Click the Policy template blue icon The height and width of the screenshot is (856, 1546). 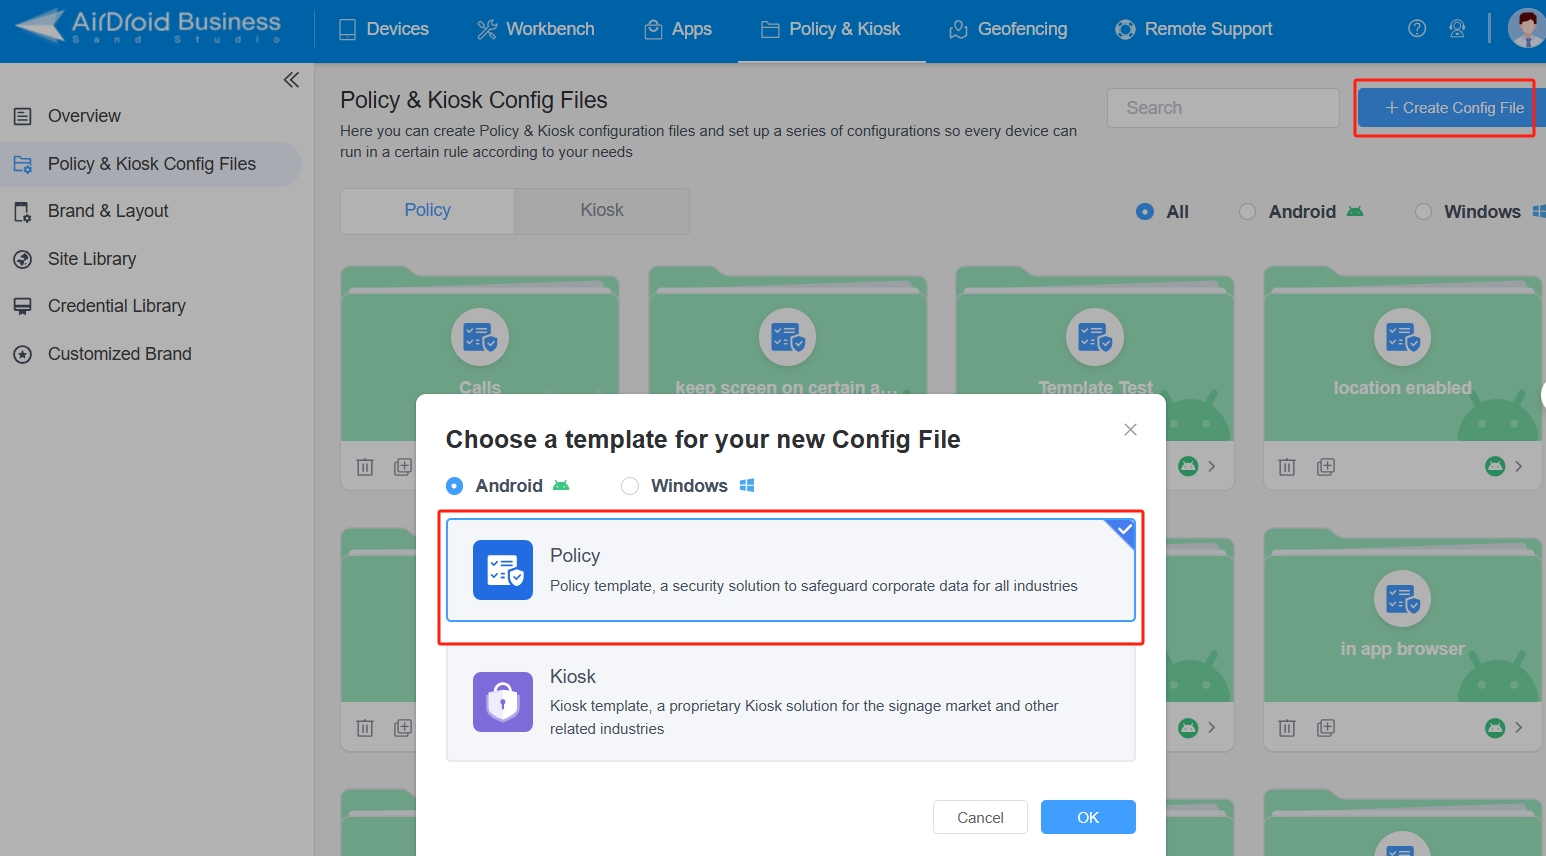click(x=503, y=570)
